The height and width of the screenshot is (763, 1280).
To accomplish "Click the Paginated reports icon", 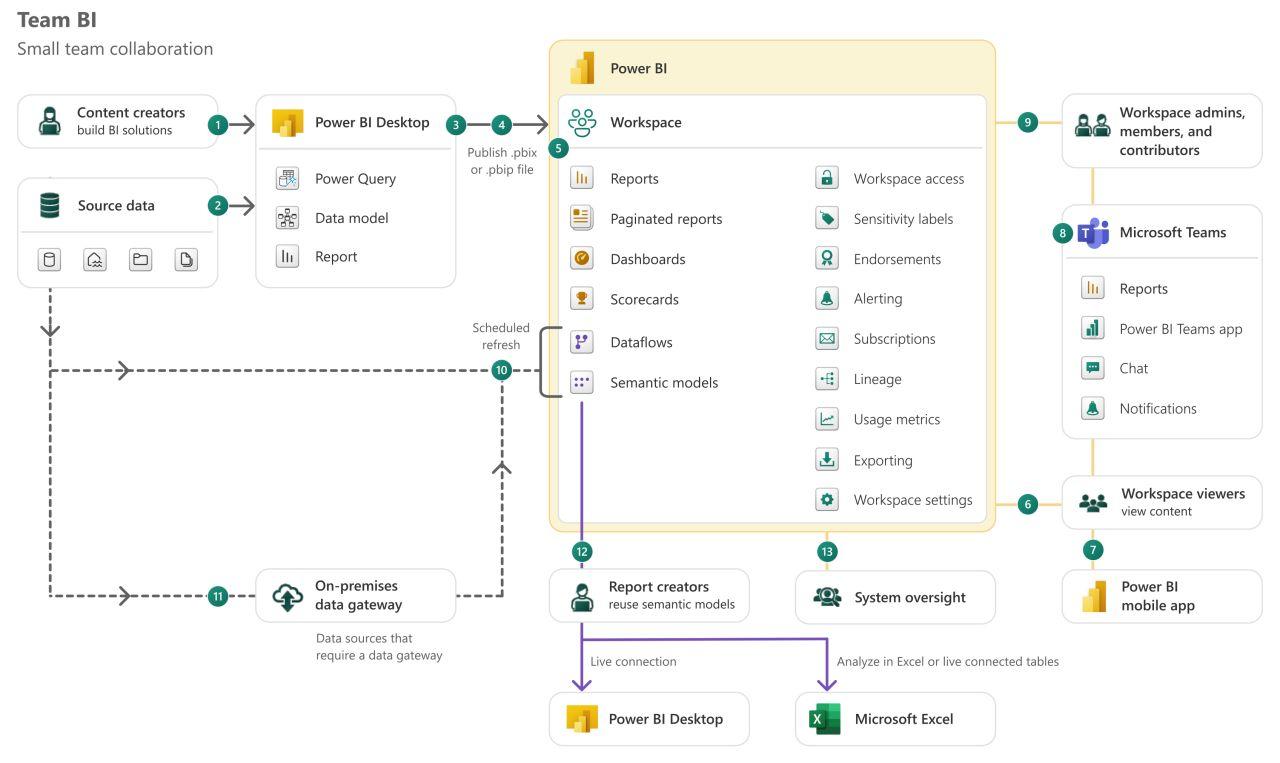I will 582,218.
